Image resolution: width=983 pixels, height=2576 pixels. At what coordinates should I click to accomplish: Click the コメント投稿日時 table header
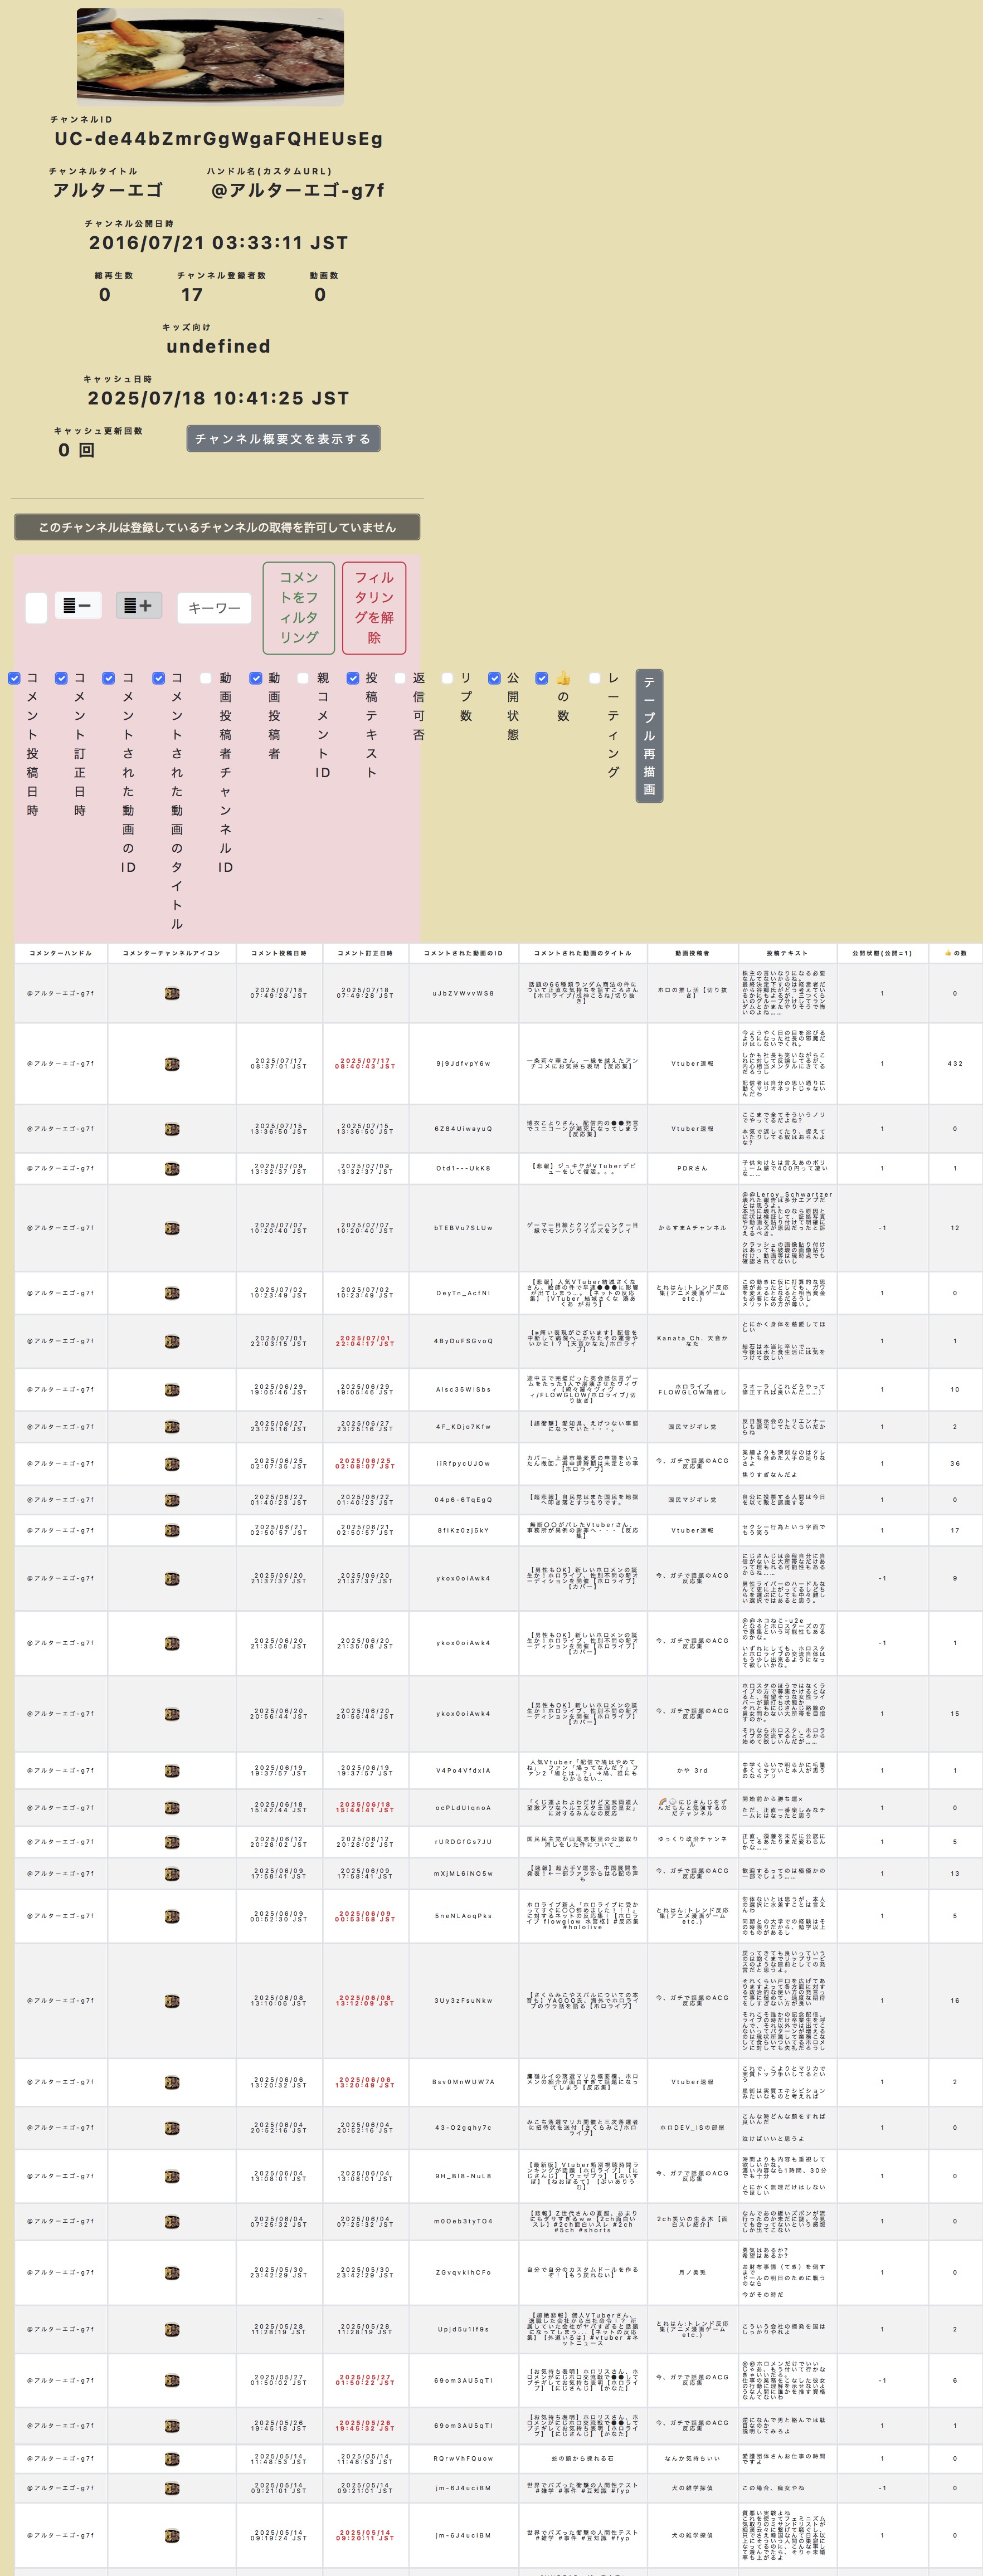coord(279,953)
